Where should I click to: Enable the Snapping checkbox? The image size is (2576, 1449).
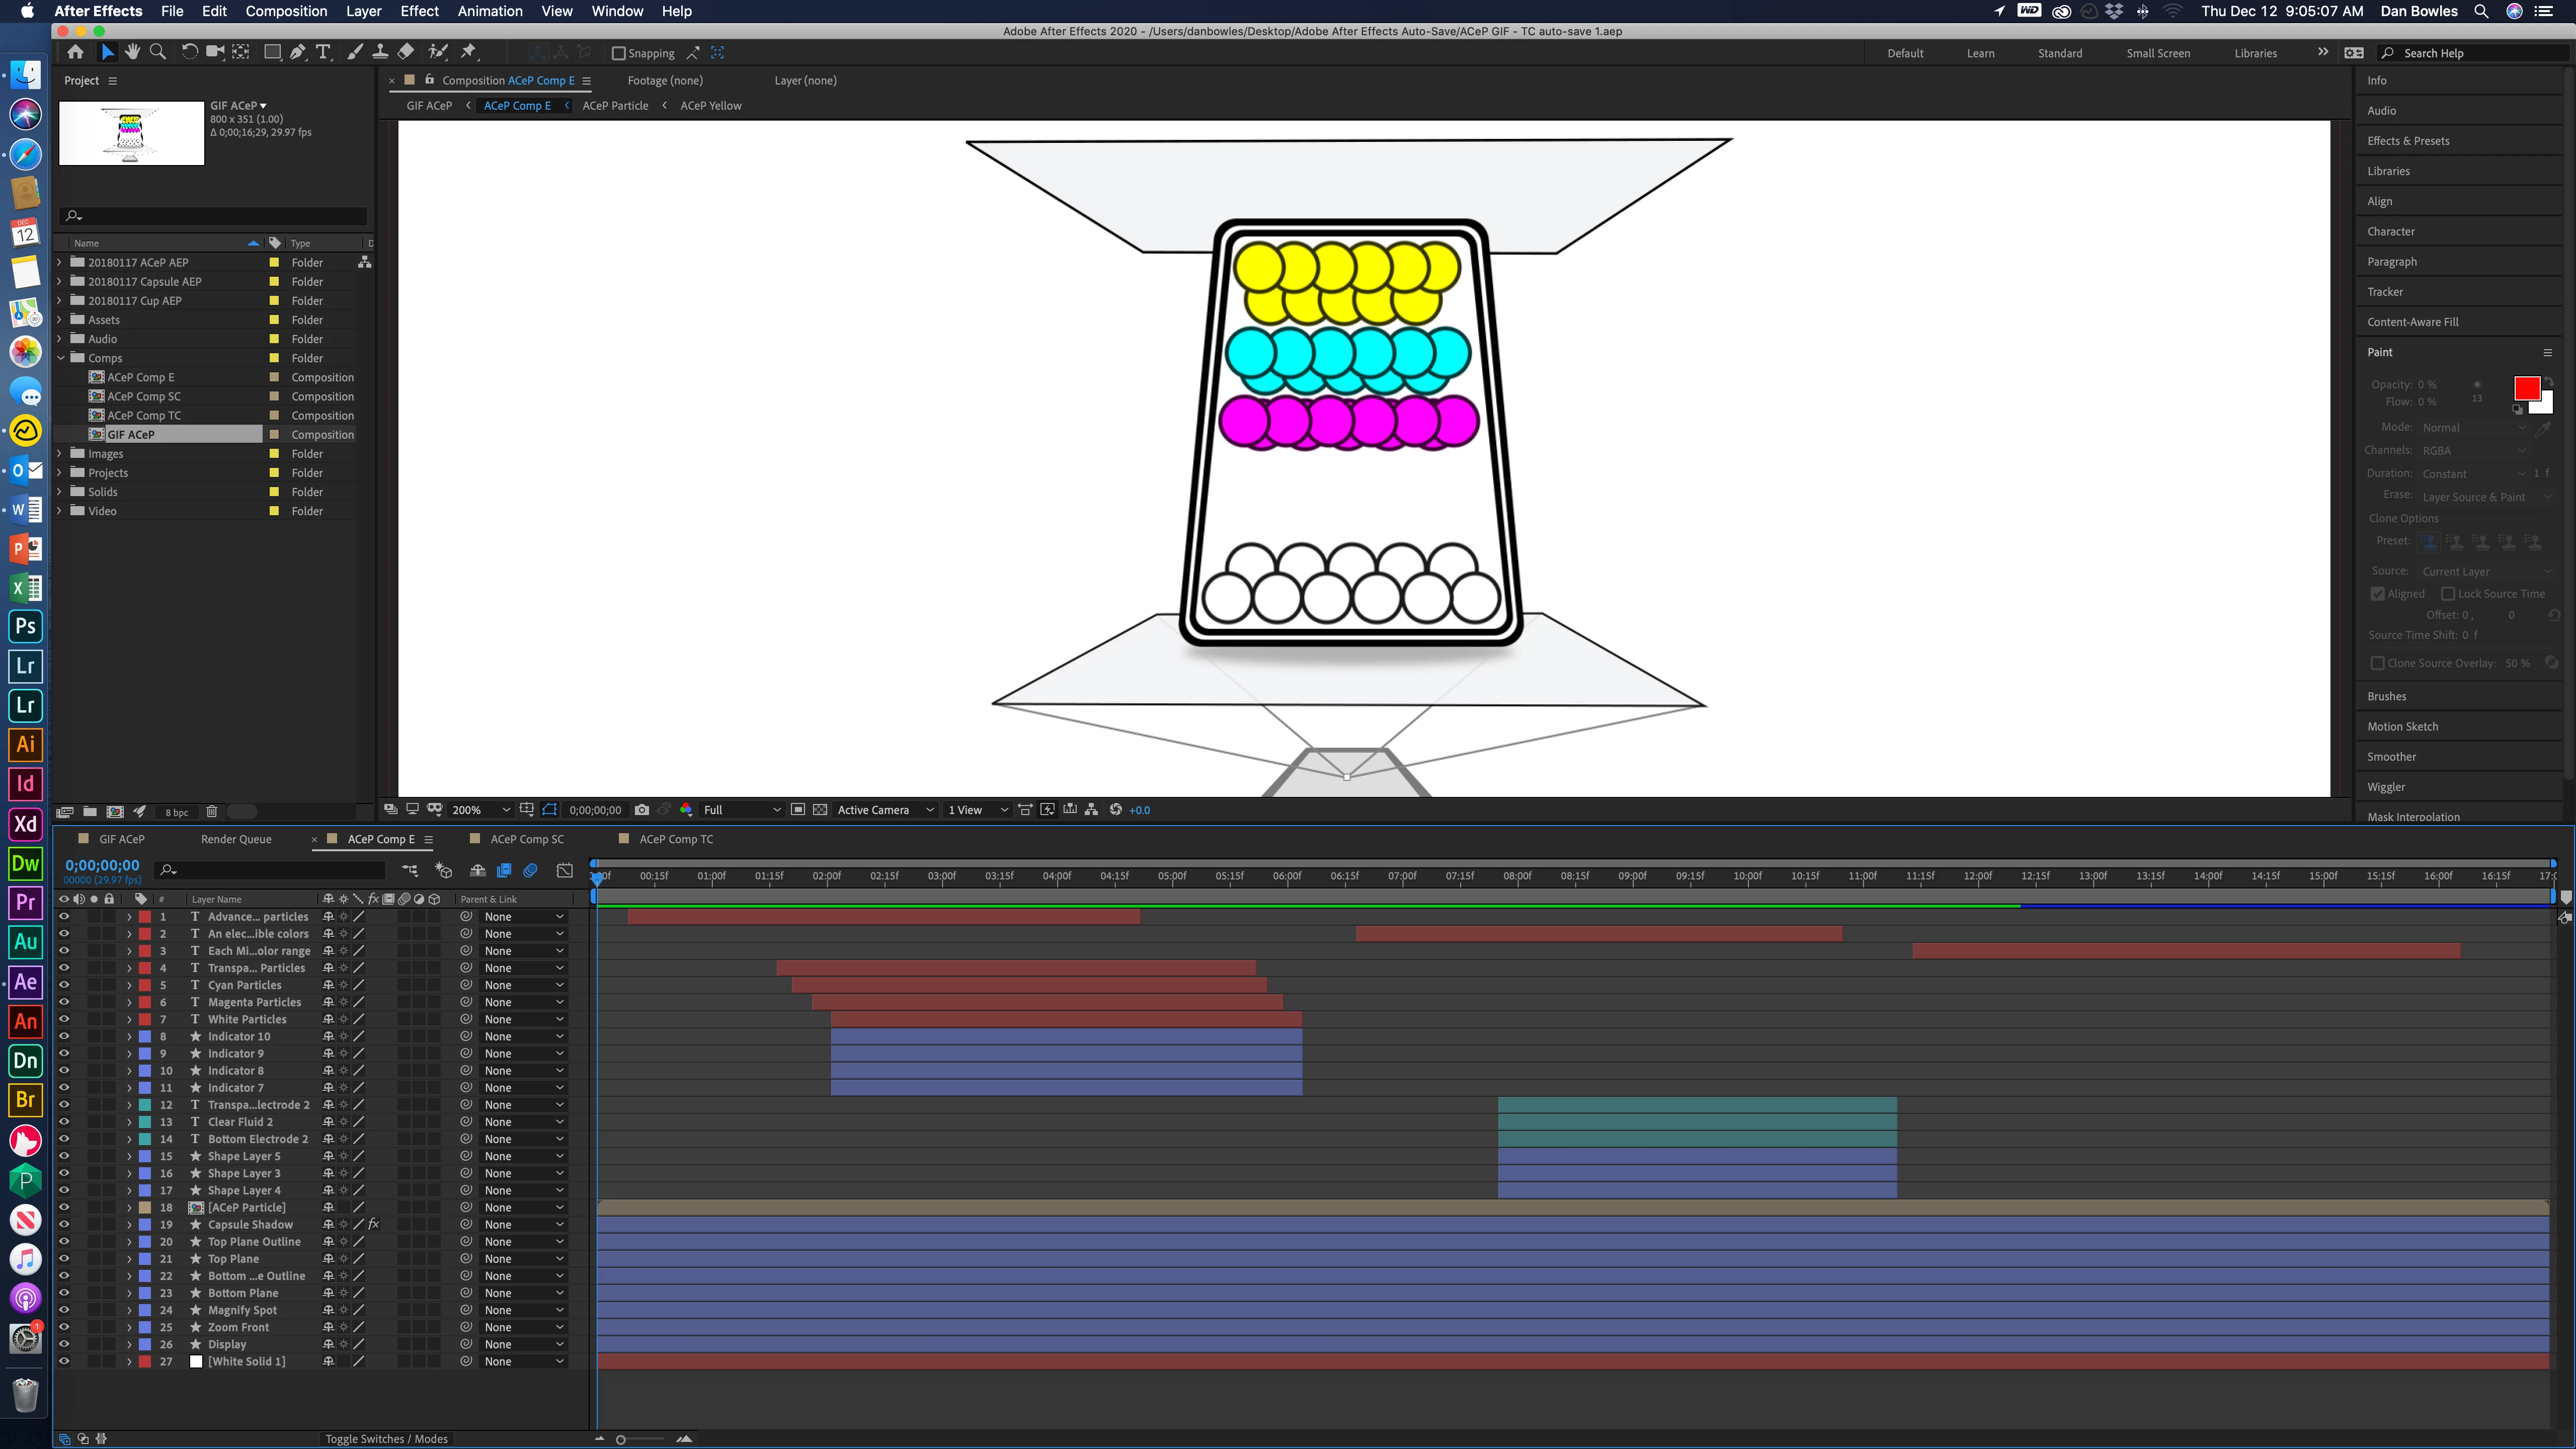tap(618, 53)
